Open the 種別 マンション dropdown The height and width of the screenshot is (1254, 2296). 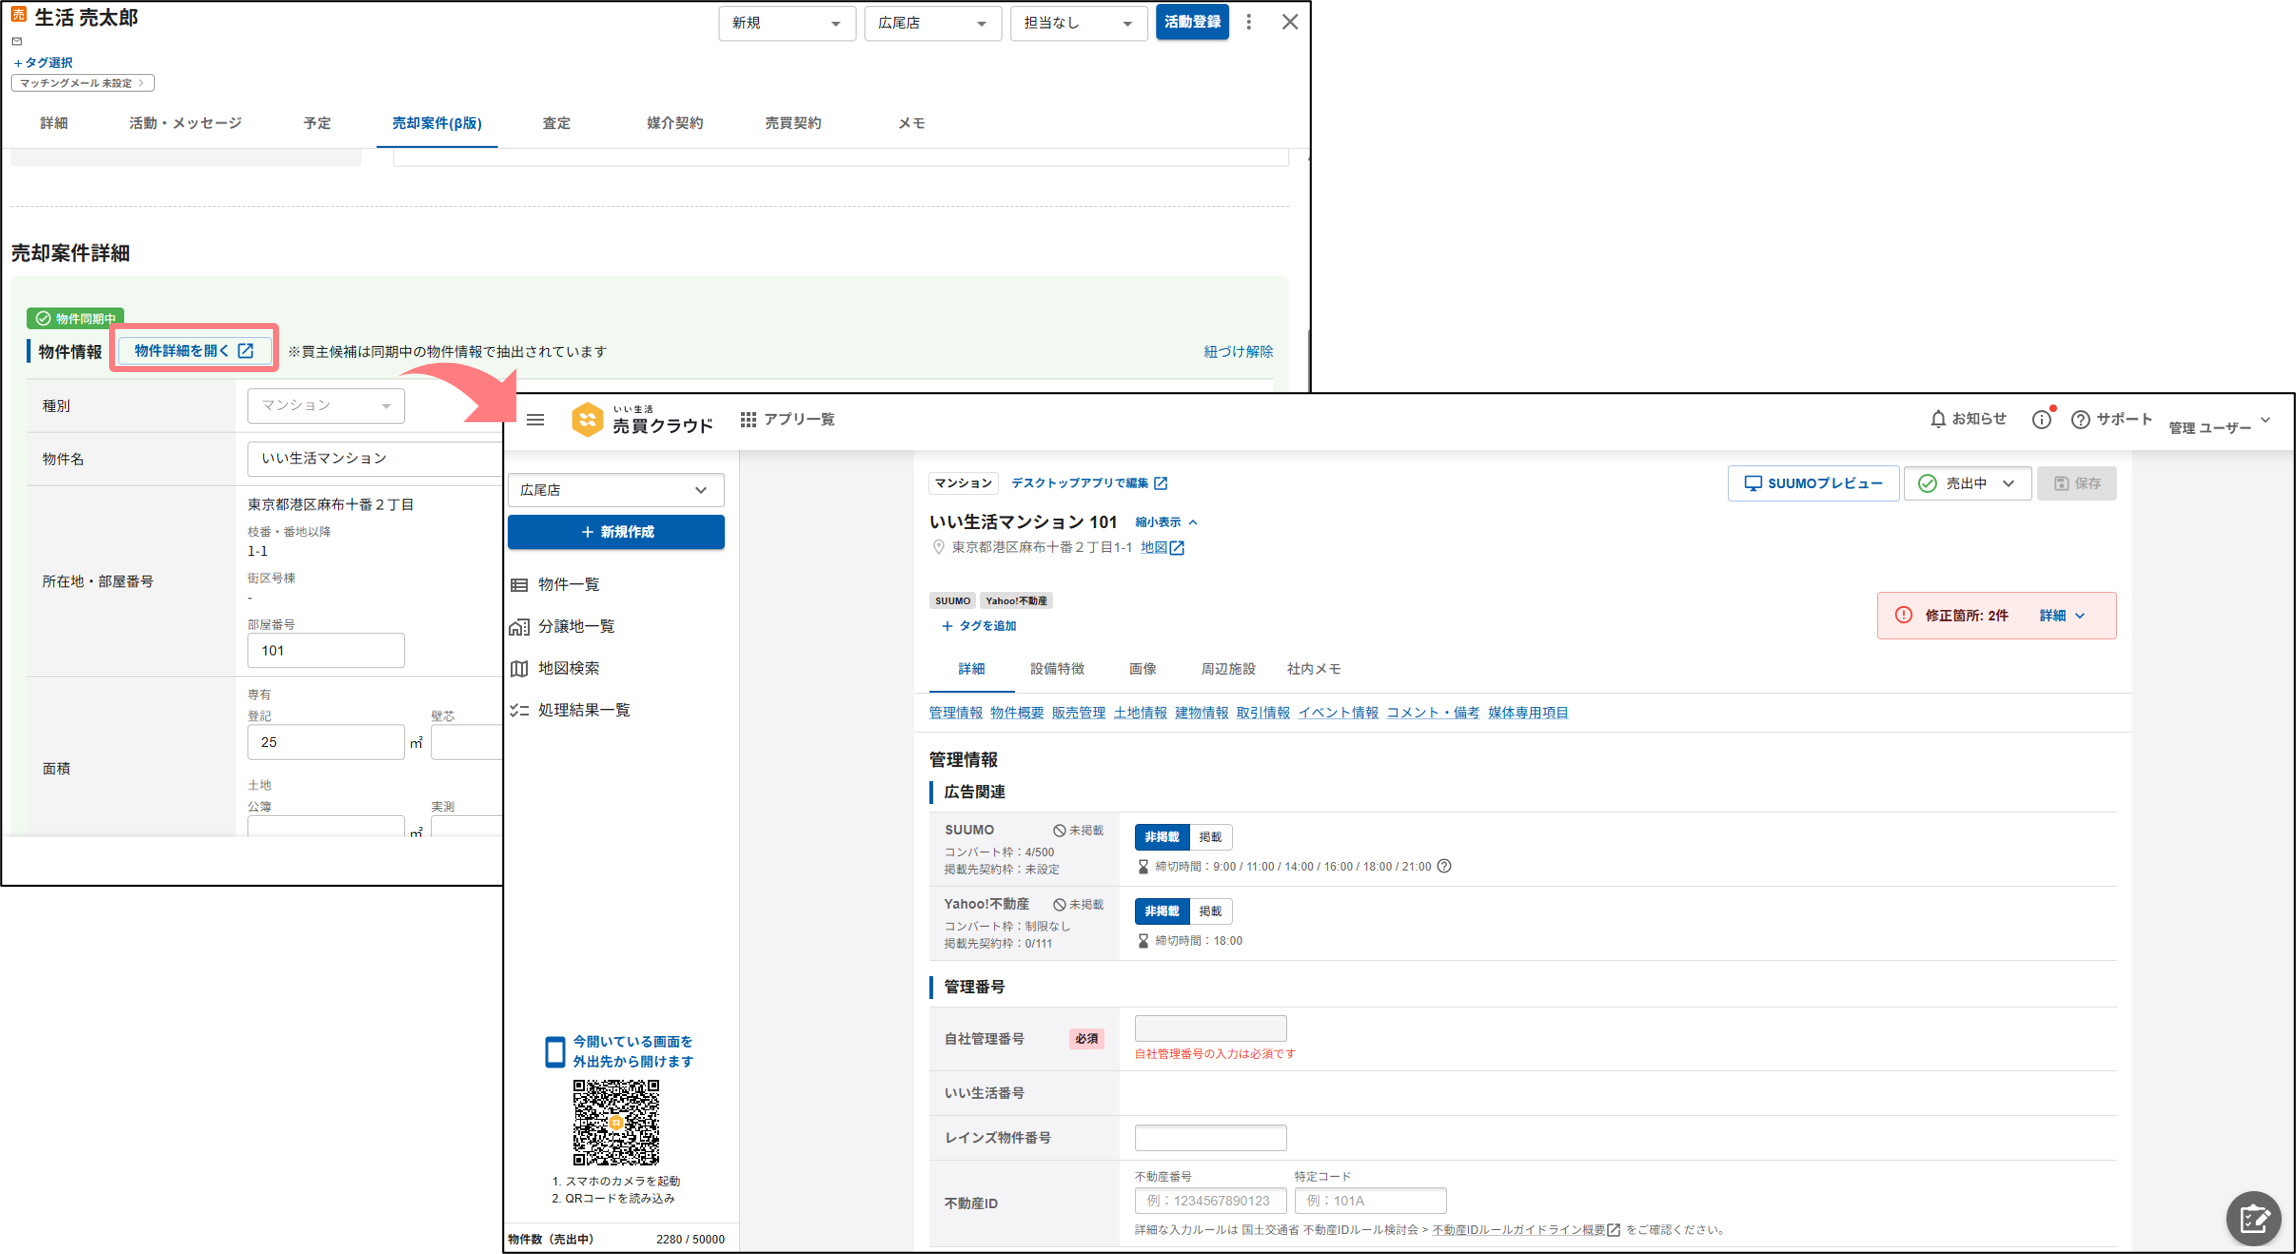coord(326,406)
